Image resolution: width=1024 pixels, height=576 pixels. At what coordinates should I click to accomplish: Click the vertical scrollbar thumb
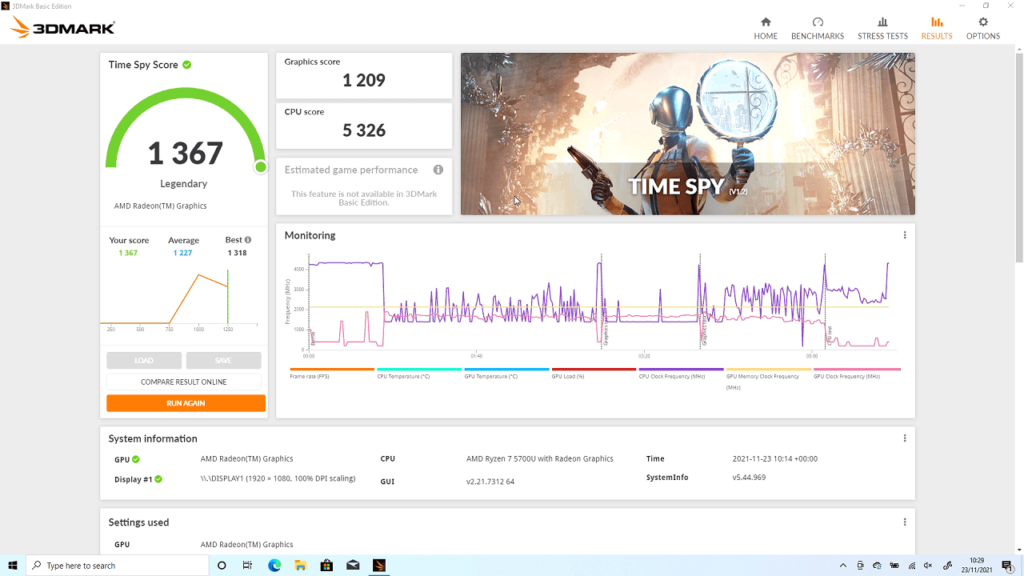tap(1019, 158)
